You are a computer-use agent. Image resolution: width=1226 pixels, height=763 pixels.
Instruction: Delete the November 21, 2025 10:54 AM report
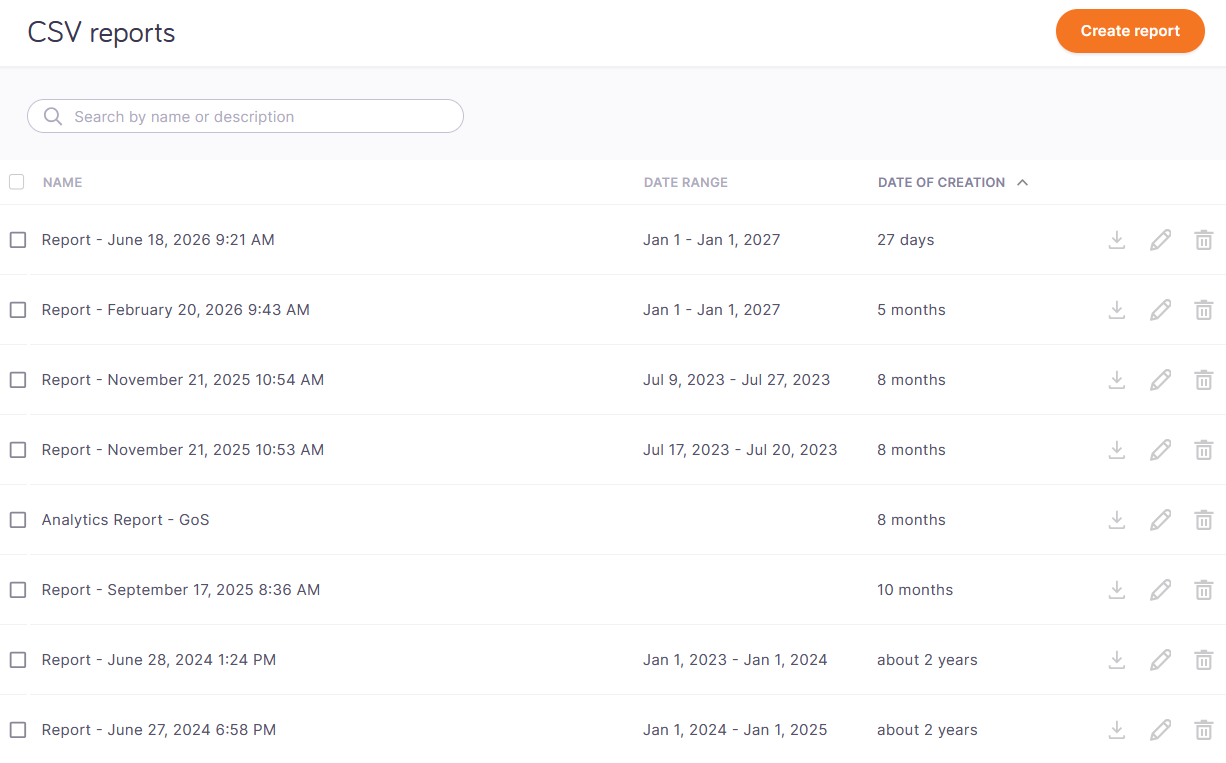tap(1204, 380)
